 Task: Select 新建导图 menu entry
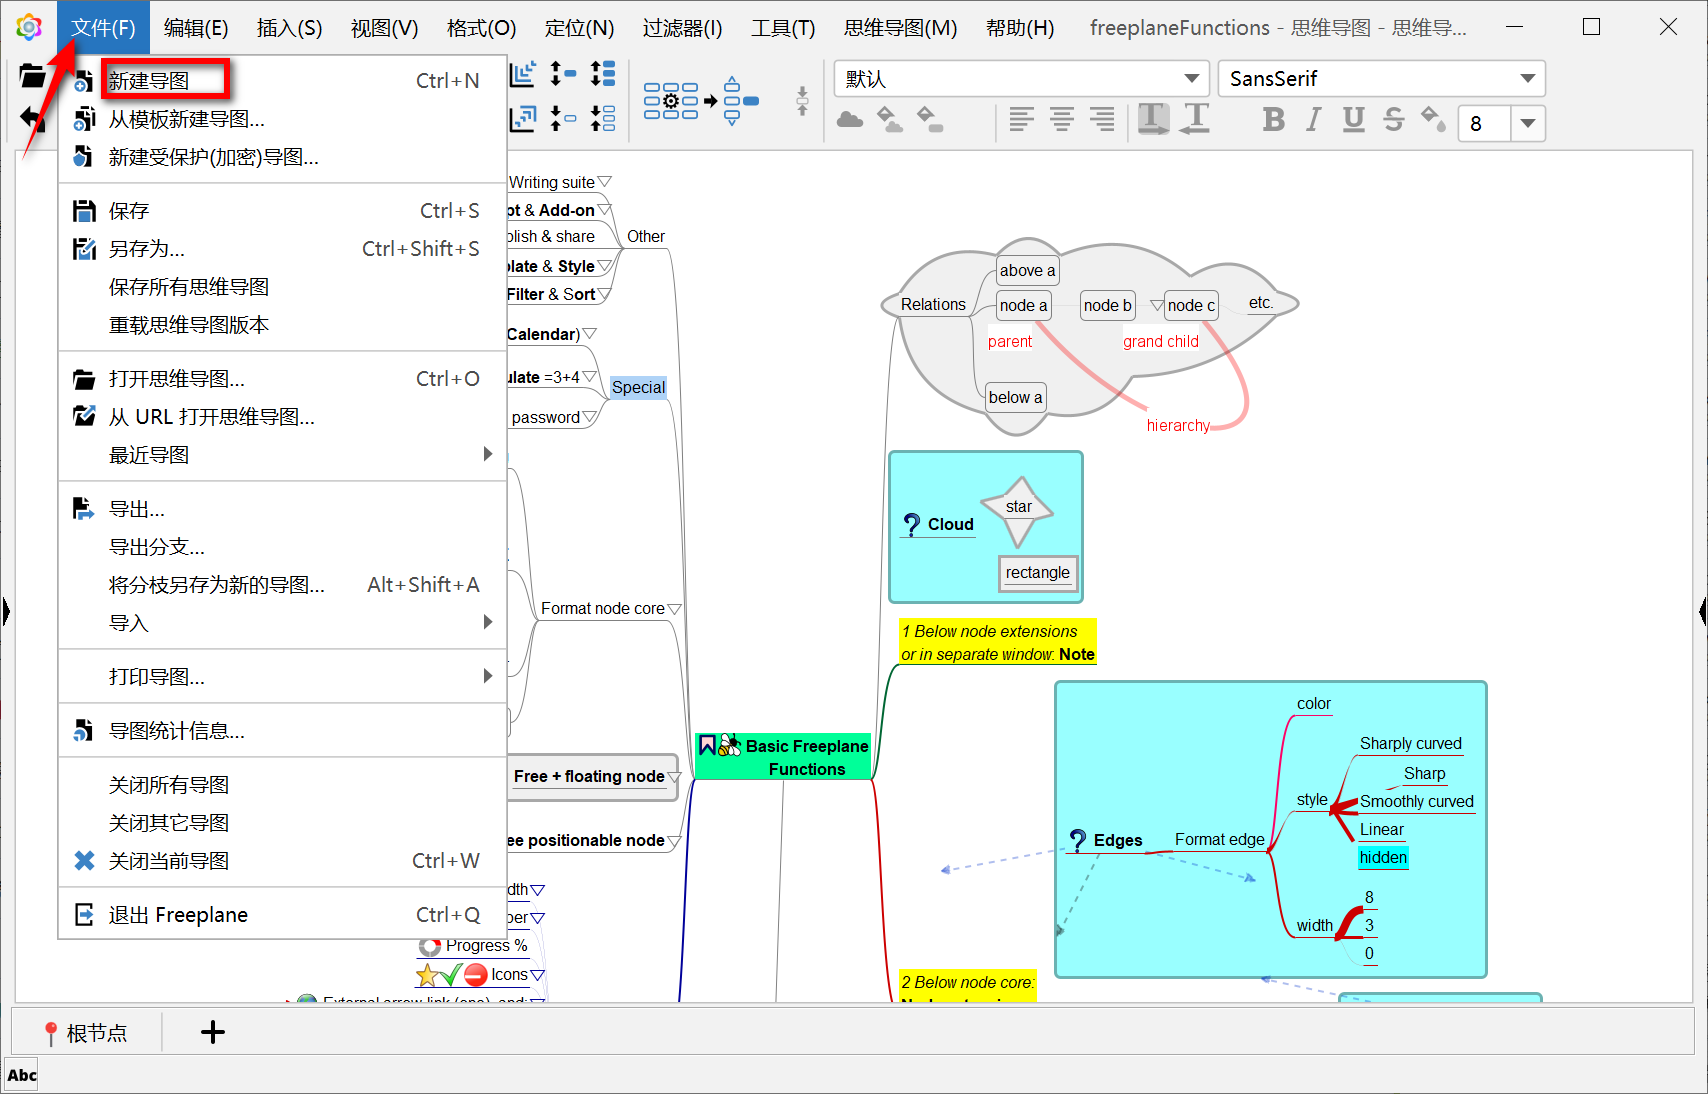[x=283, y=81]
